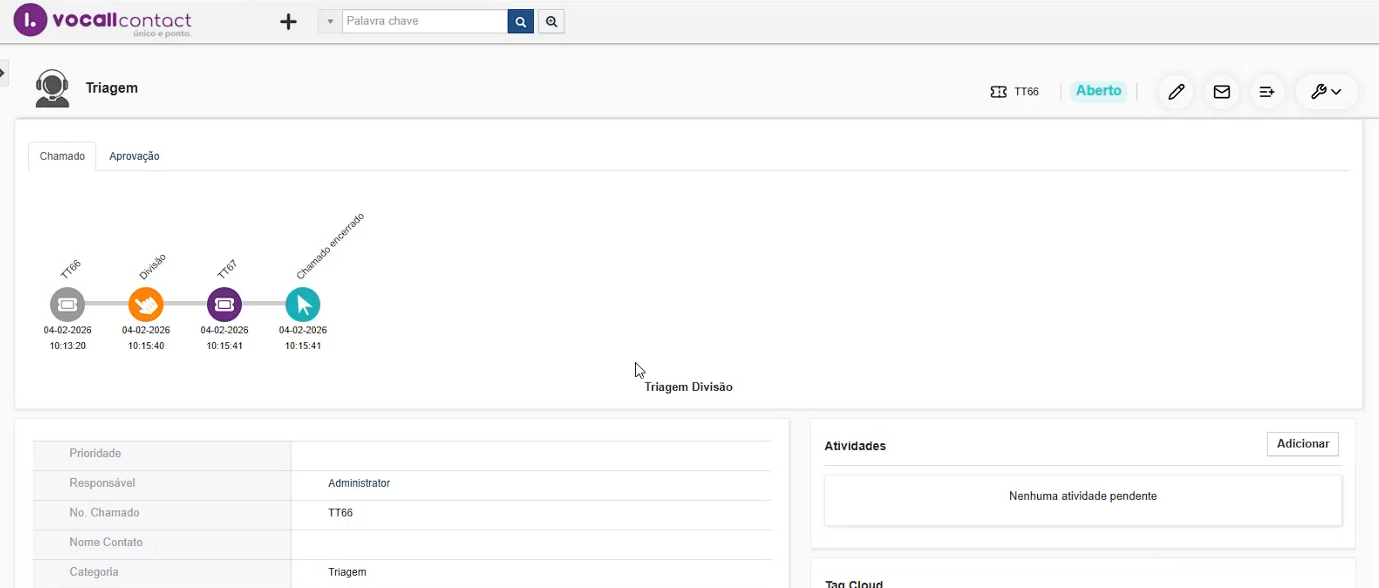Click the Adicionar activity button
This screenshot has height=588, width=1379.
coord(1302,444)
